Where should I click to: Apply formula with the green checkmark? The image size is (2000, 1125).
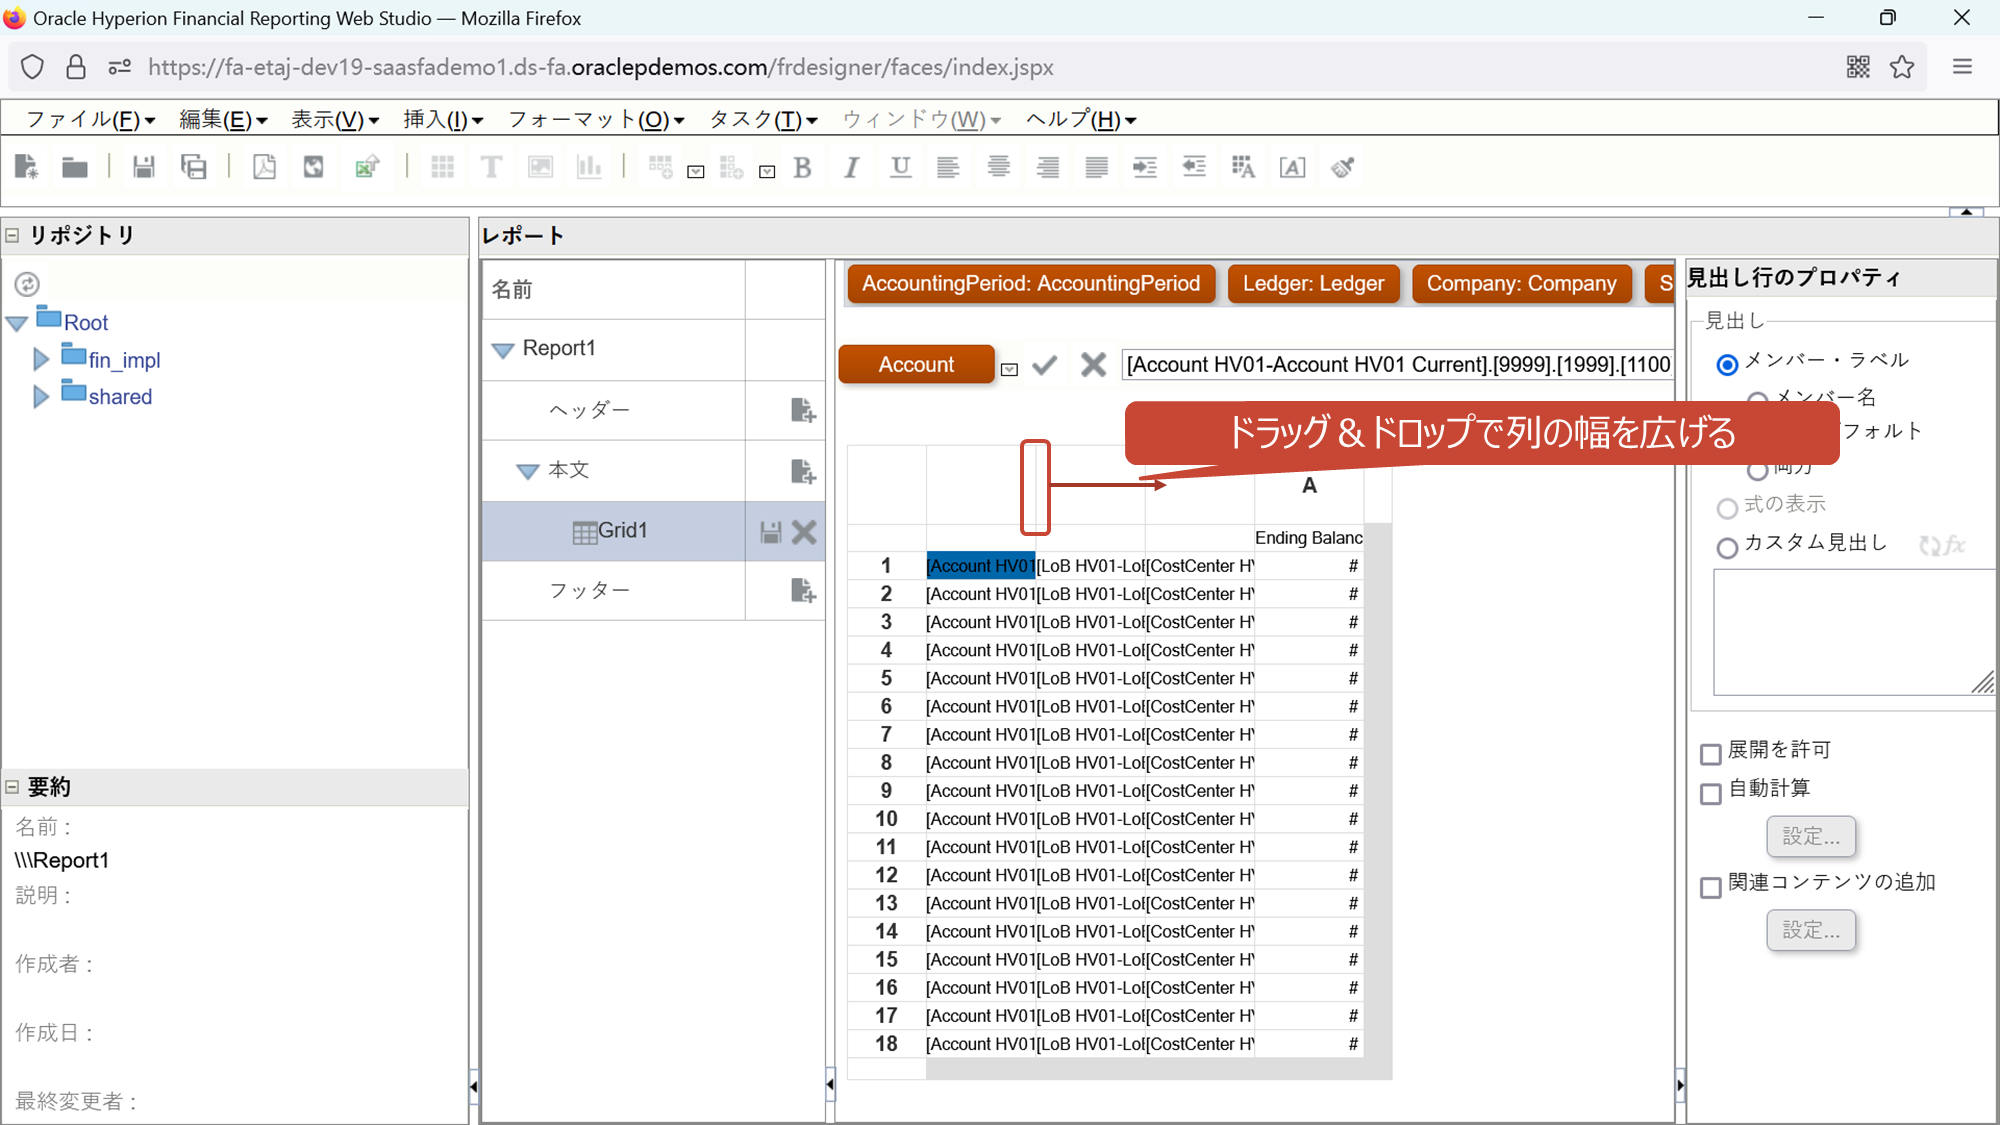[x=1045, y=365]
